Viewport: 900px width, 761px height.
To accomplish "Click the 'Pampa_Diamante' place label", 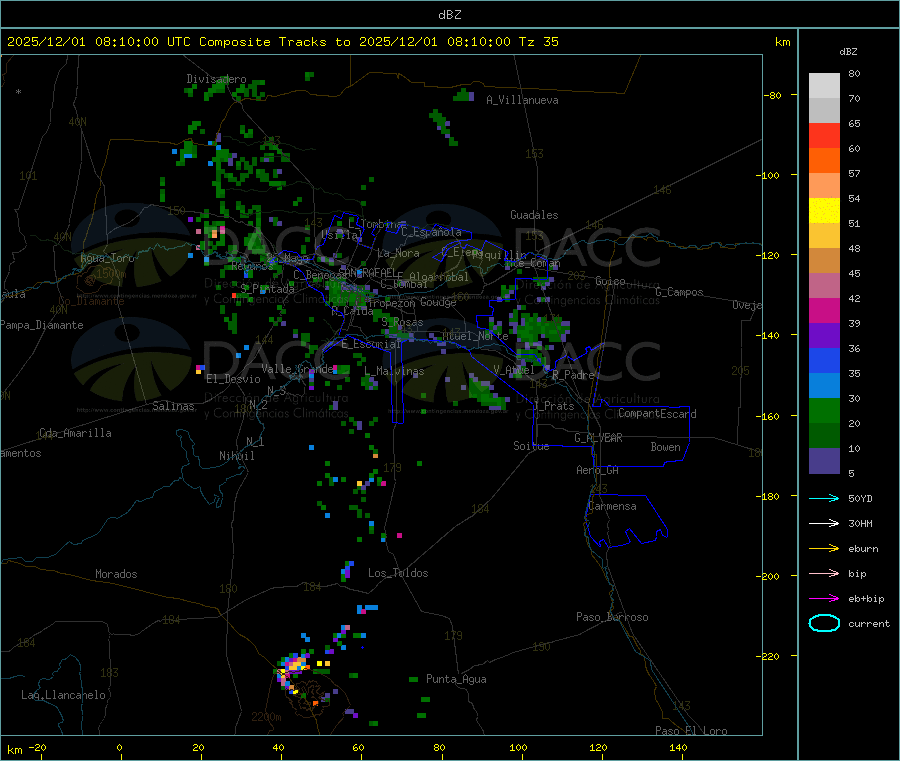I will pyautogui.click(x=41, y=325).
